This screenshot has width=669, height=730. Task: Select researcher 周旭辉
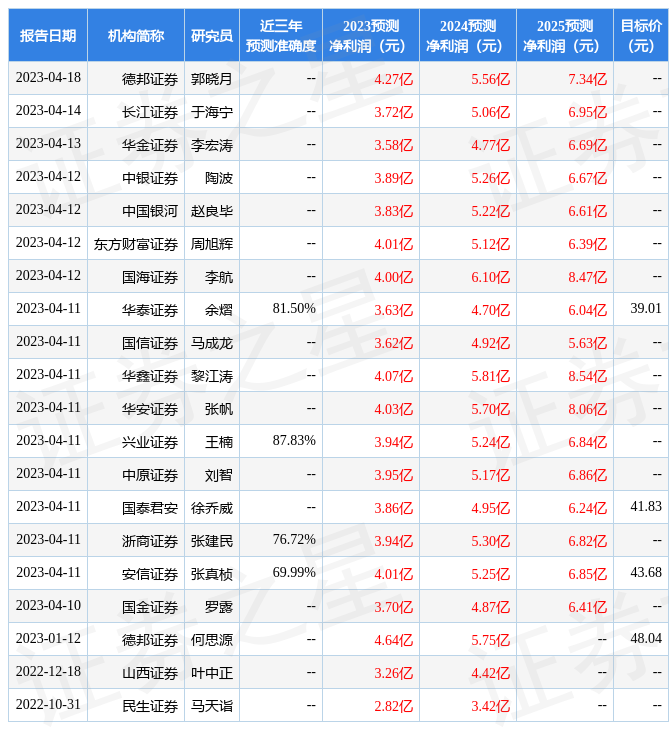click(x=212, y=244)
